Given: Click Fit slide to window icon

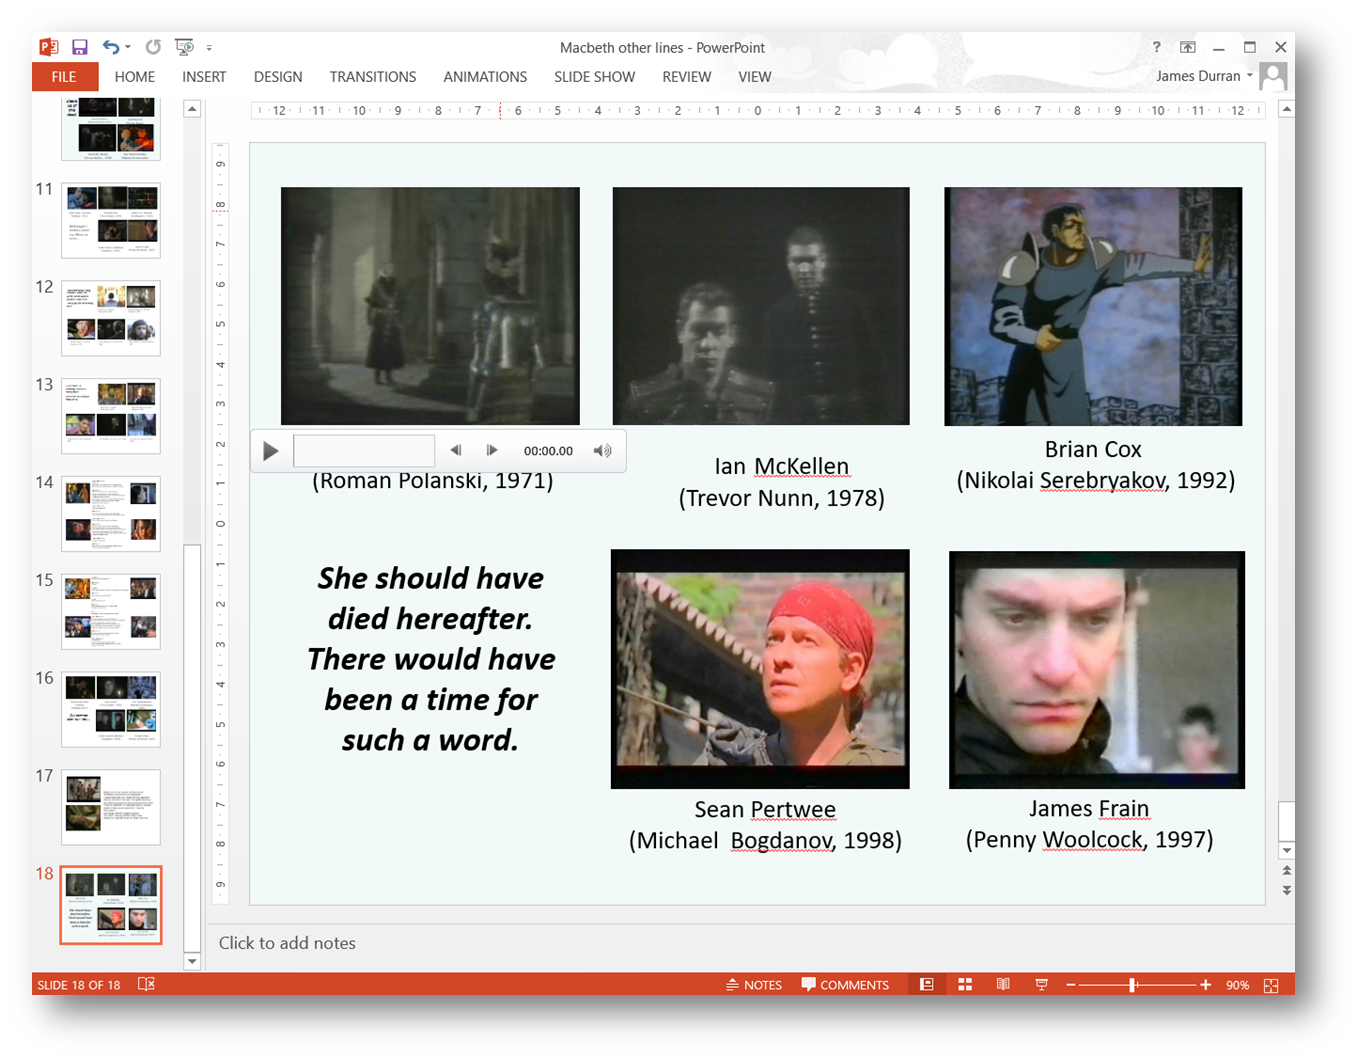Looking at the screenshot, I should (1271, 985).
